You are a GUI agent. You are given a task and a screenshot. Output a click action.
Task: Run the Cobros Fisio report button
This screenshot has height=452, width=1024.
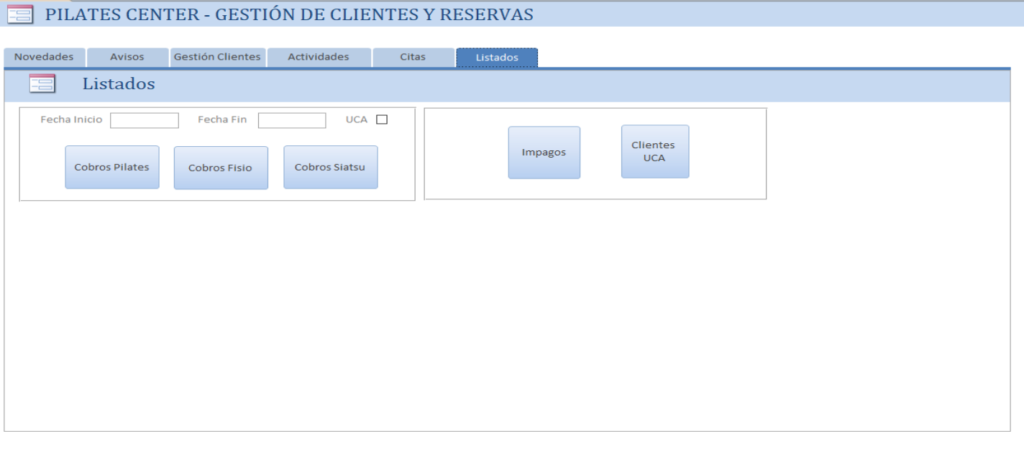coord(221,168)
